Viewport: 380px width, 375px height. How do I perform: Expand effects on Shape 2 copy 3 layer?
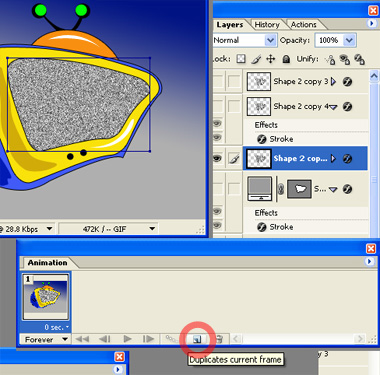[x=333, y=82]
